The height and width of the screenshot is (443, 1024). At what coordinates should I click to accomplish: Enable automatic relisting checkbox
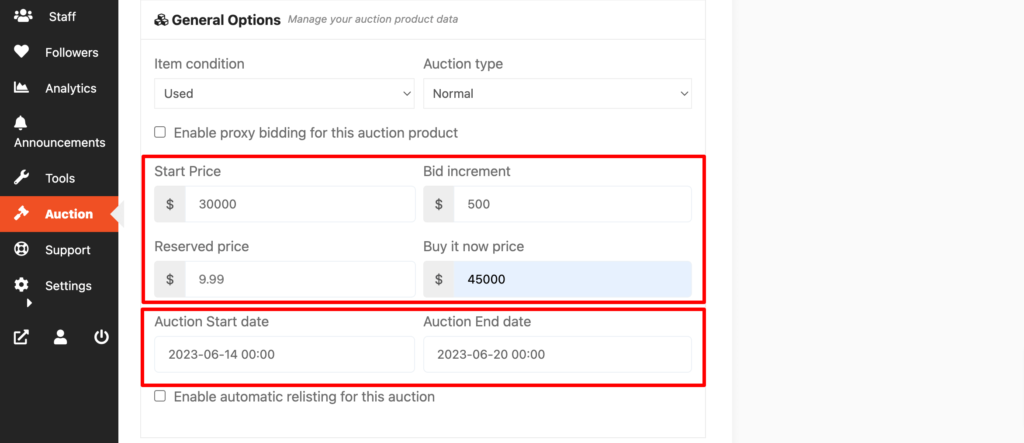coord(160,396)
